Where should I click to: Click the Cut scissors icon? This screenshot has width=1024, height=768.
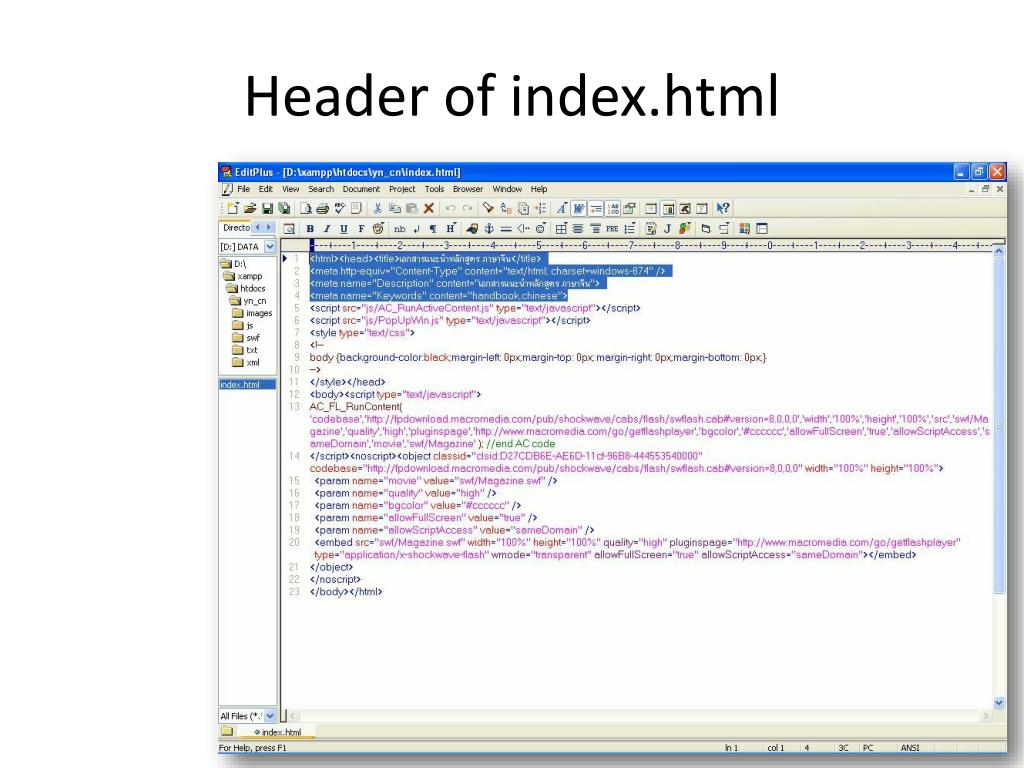point(377,208)
